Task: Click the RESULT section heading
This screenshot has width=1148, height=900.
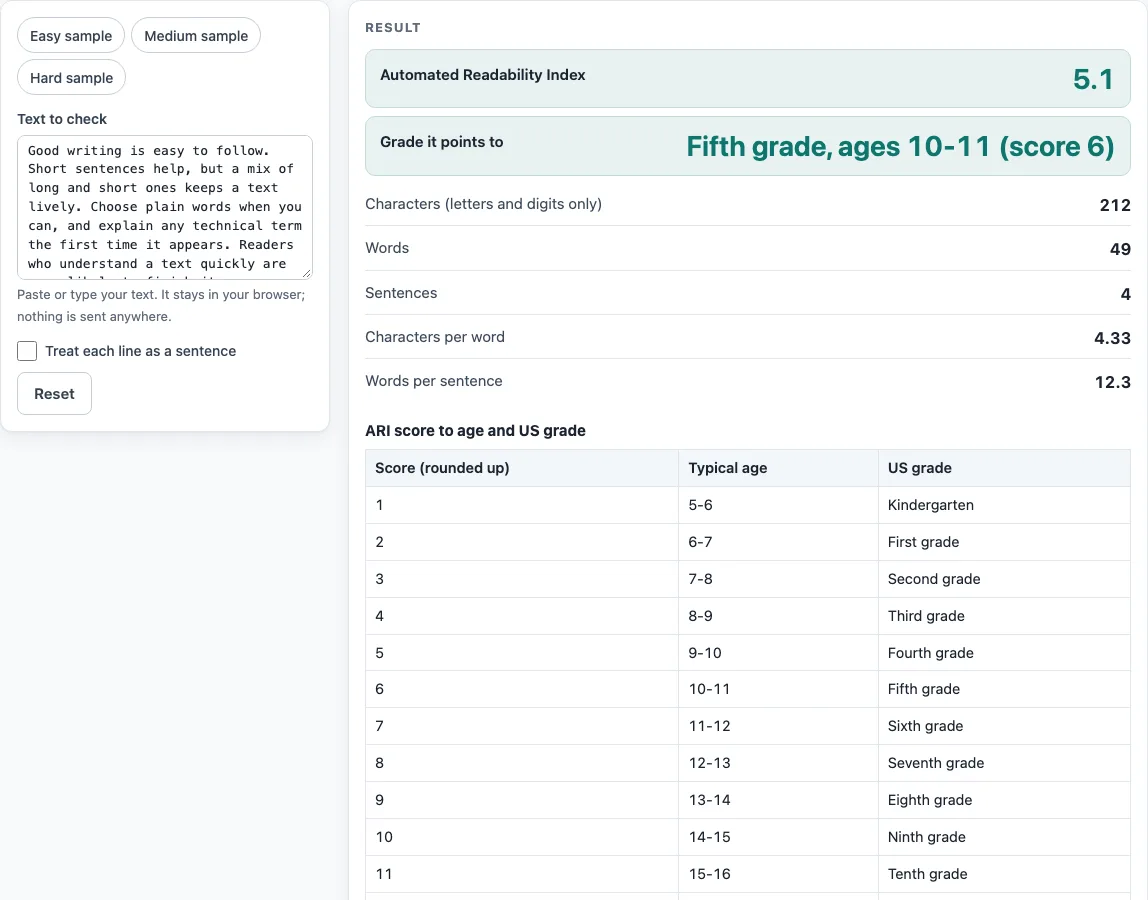Action: click(x=393, y=28)
